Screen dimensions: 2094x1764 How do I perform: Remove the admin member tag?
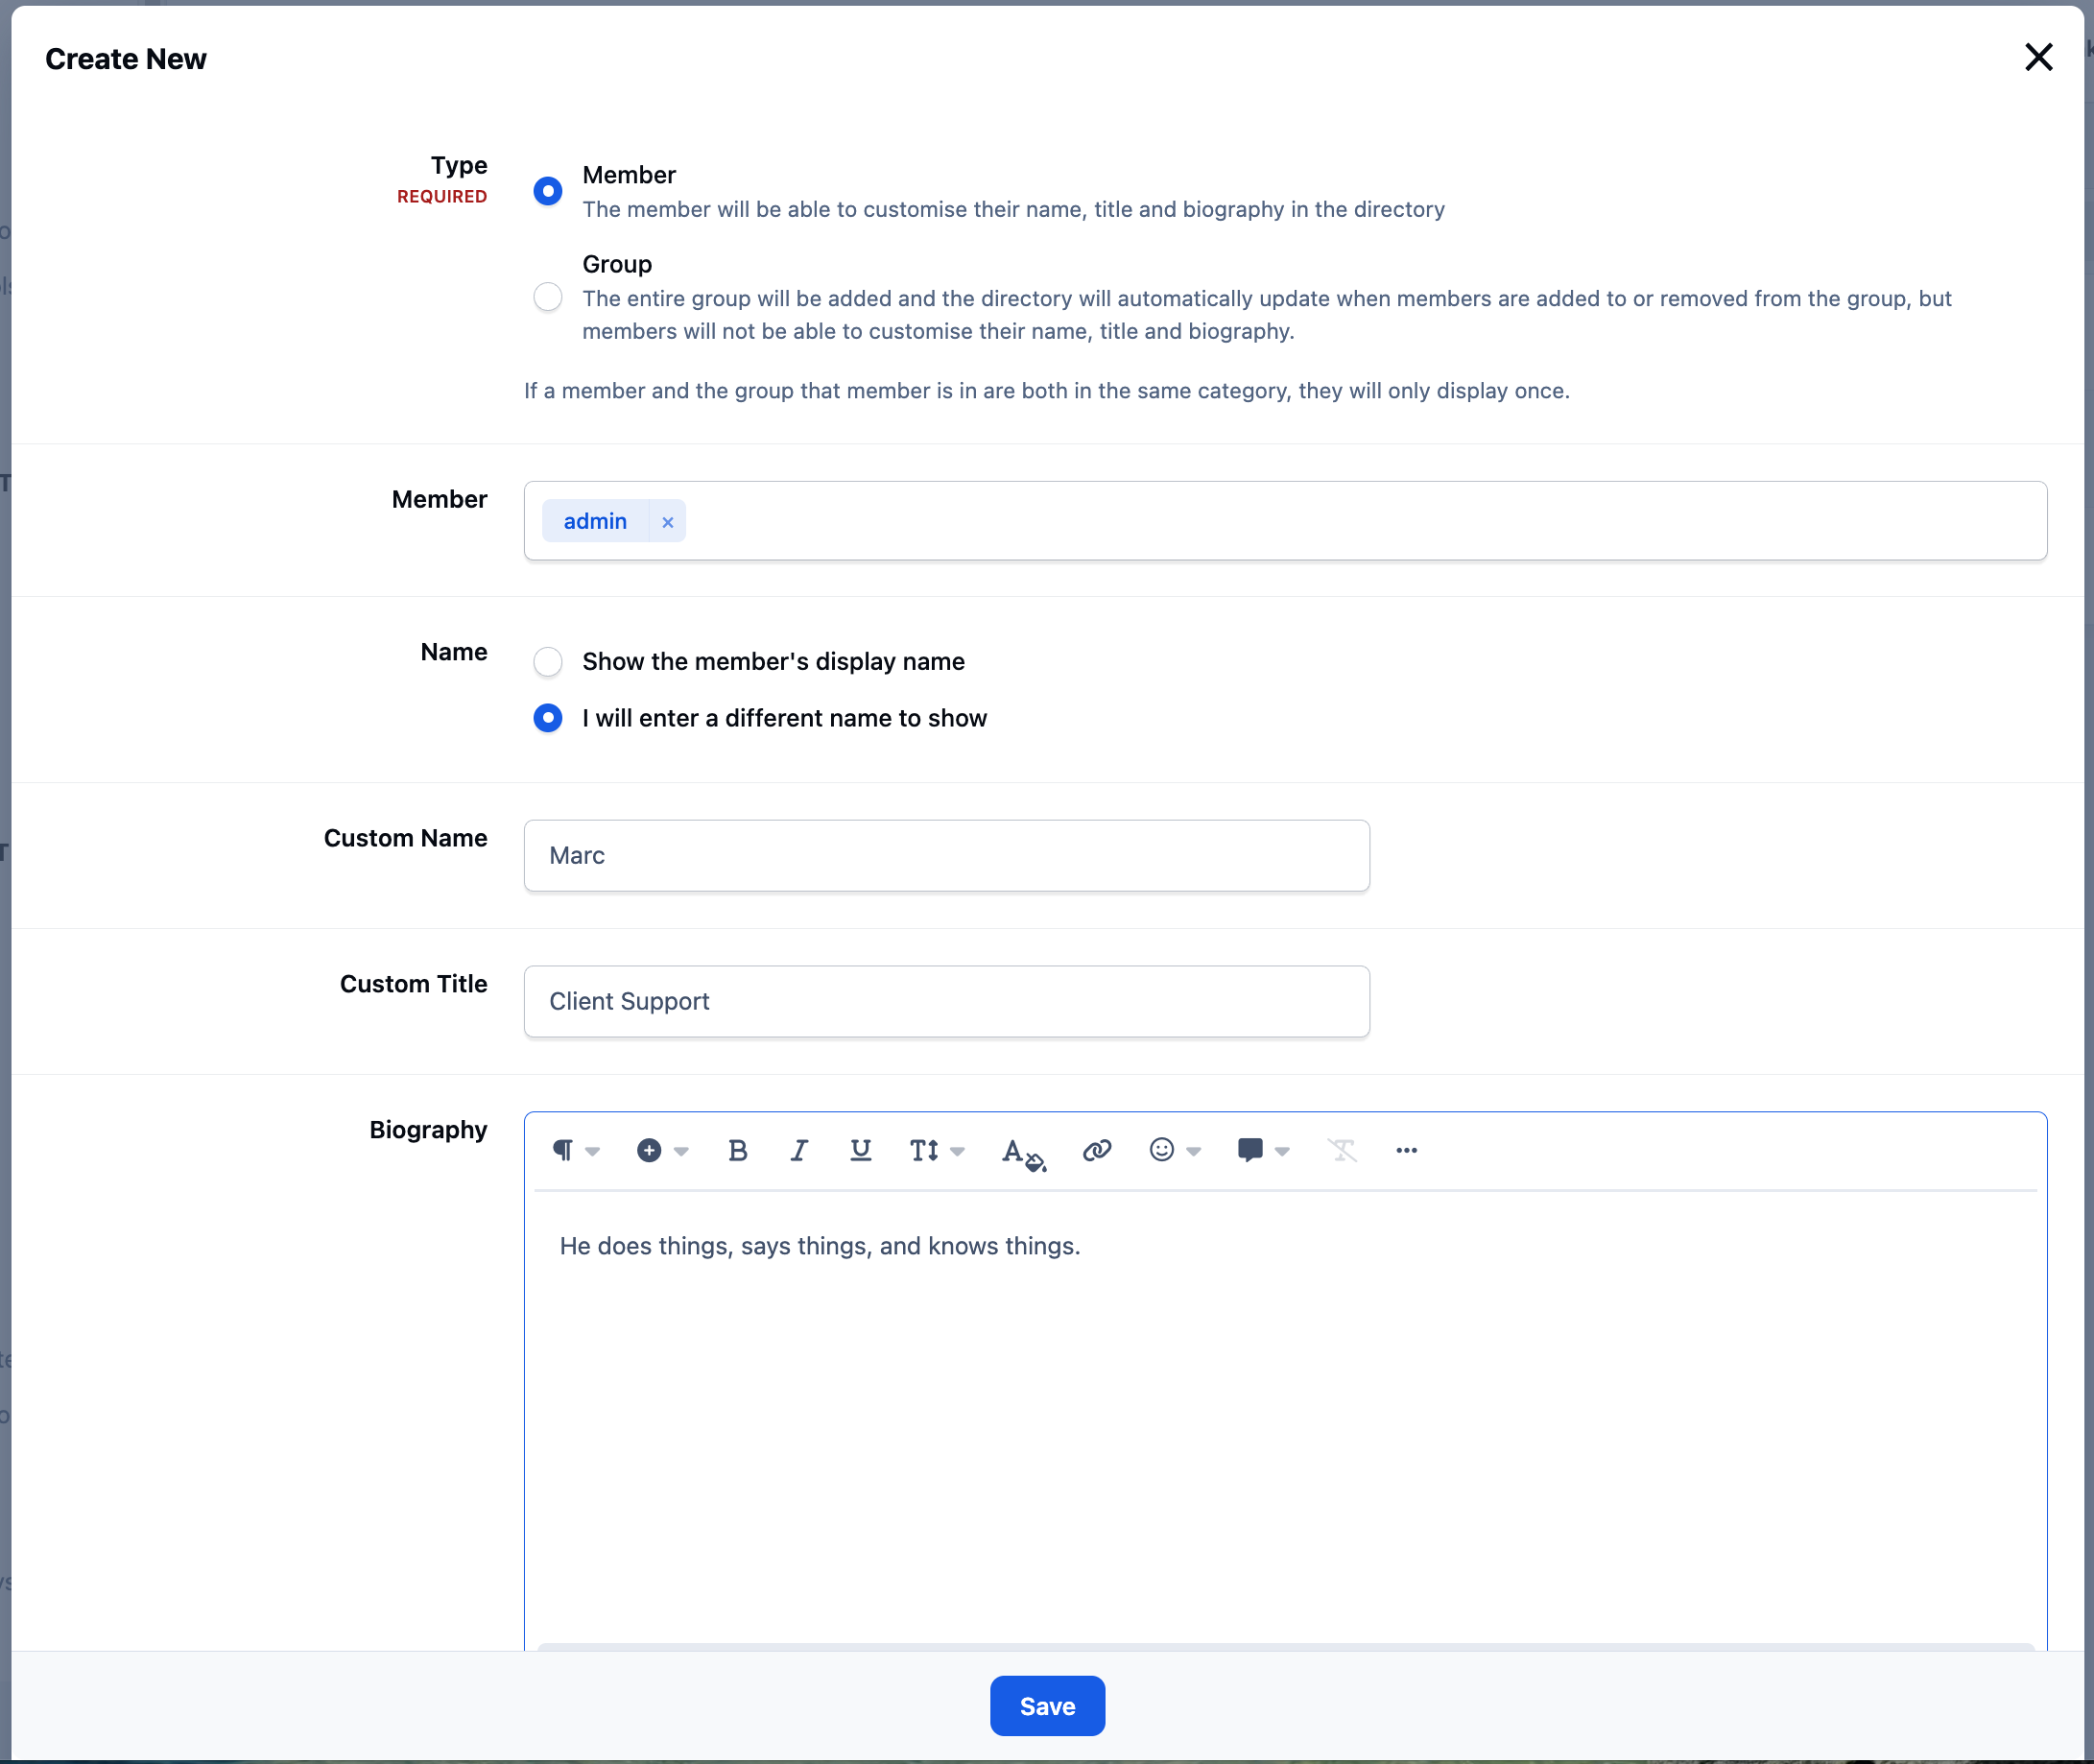(668, 522)
